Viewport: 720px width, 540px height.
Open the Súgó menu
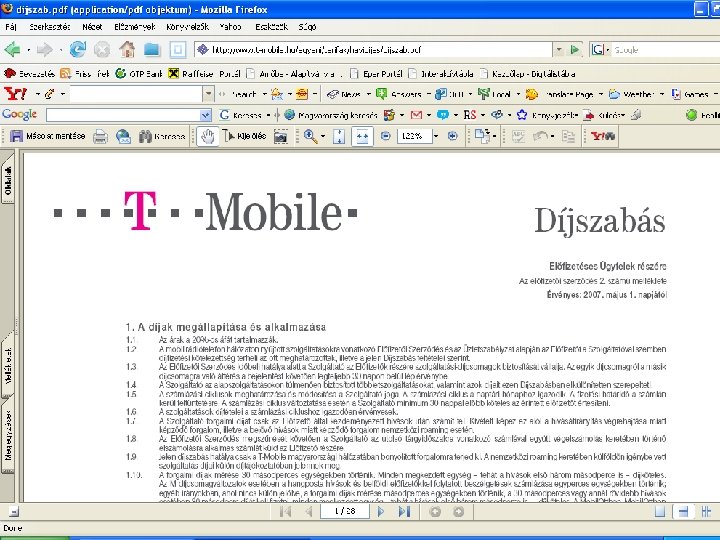pos(307,27)
